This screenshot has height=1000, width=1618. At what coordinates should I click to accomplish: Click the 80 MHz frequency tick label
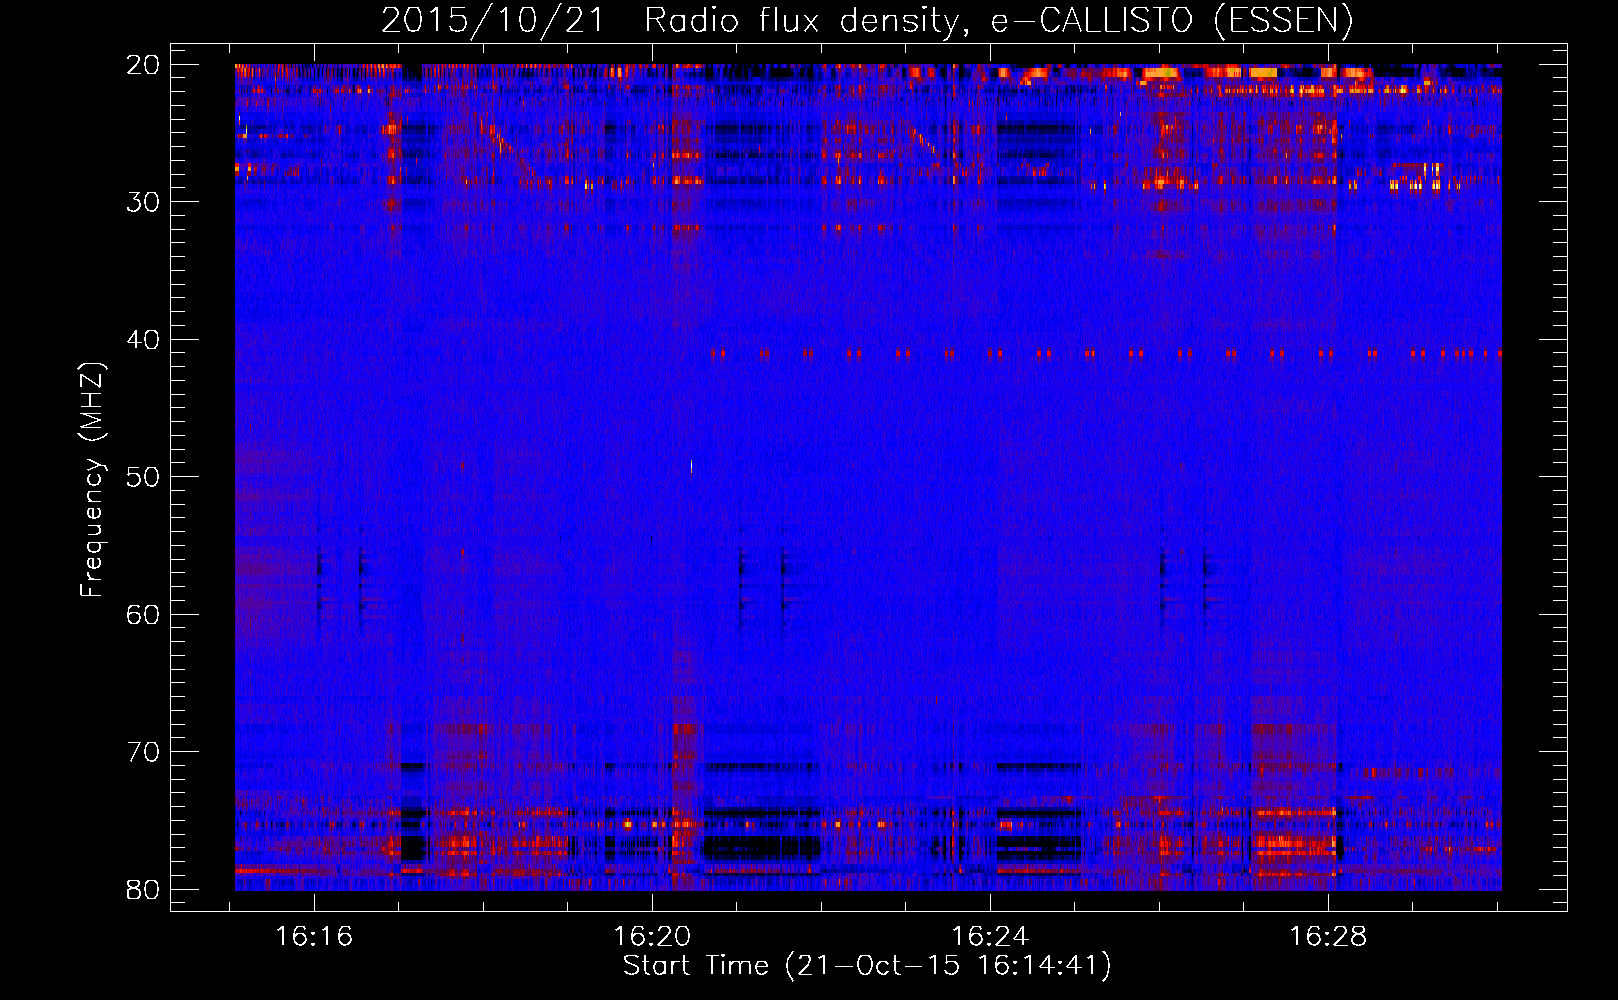(x=143, y=890)
